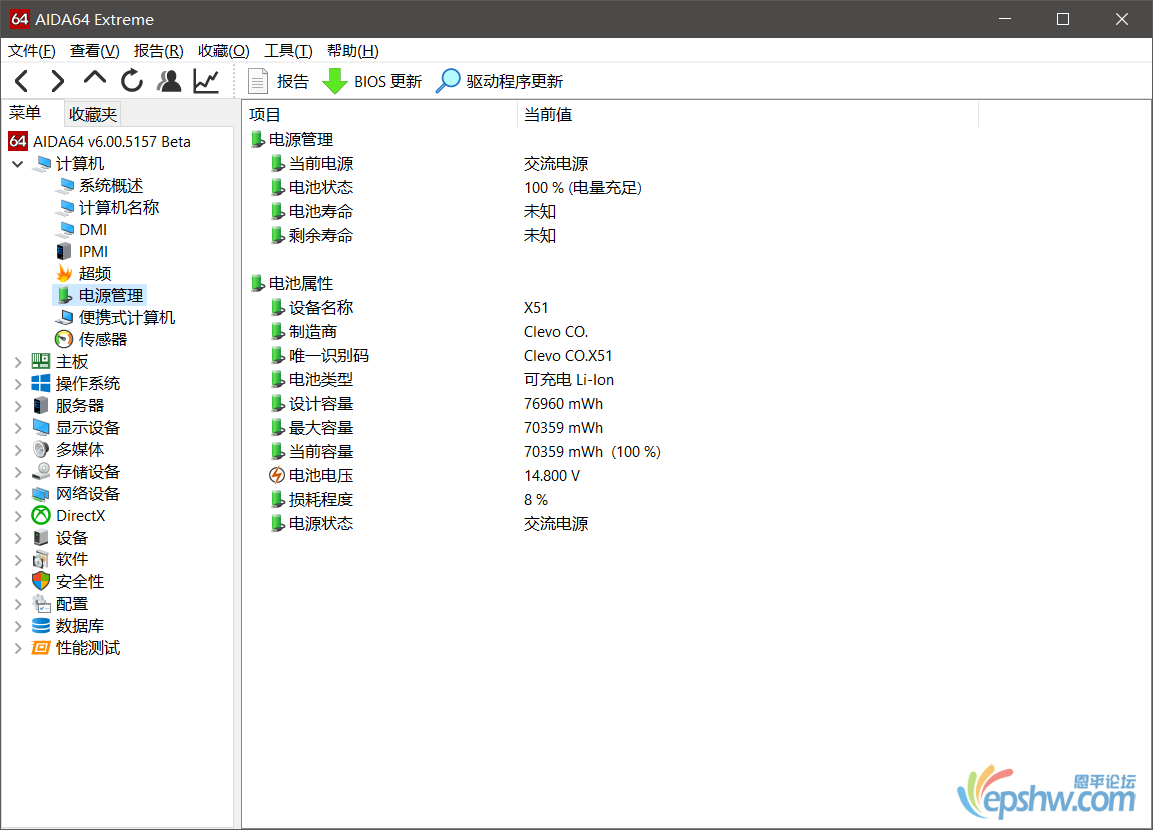Click the green BIOS 更新 download arrow icon
Screen dimensions: 1153x830
335,81
